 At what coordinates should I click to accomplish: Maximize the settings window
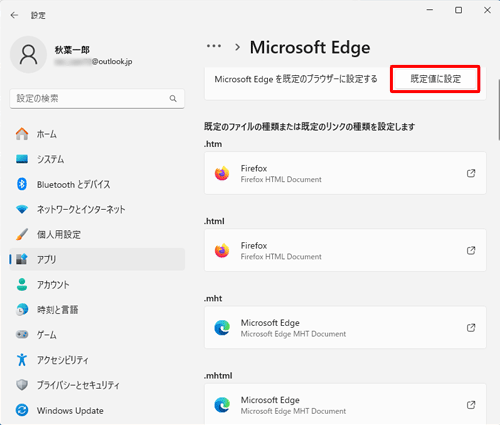[459, 10]
